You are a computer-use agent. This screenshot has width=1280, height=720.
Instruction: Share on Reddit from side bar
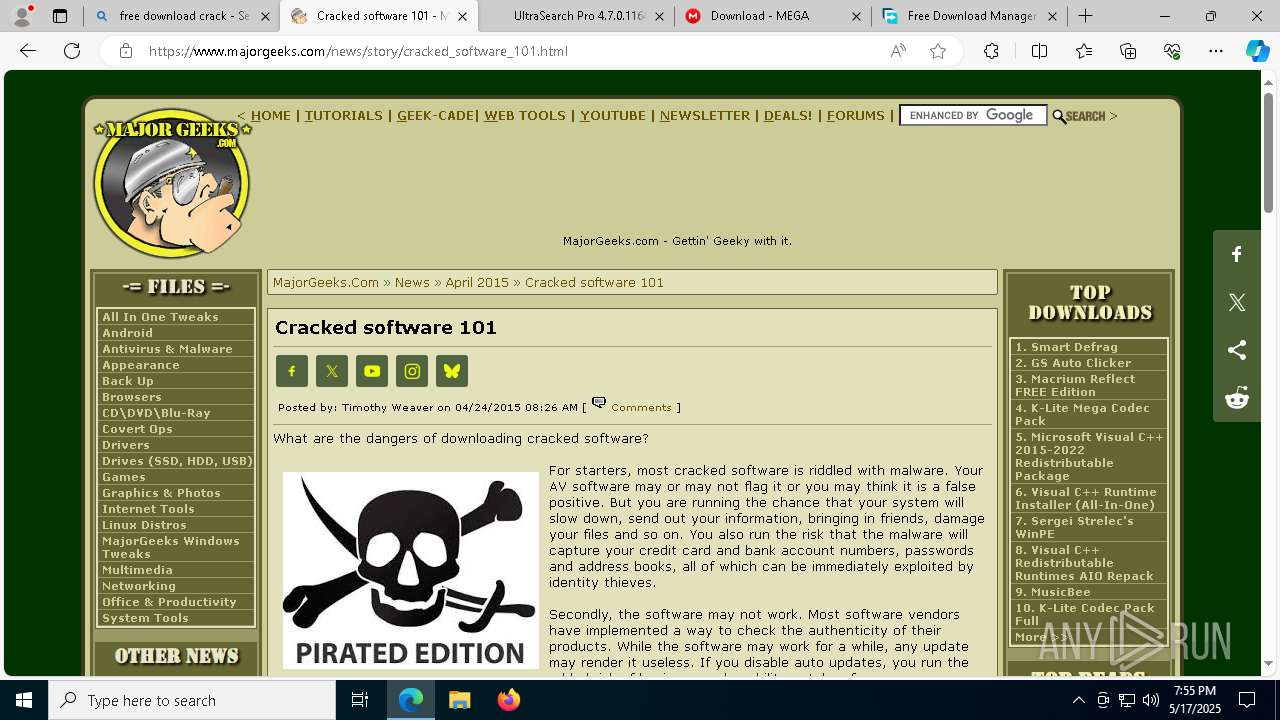(1237, 398)
